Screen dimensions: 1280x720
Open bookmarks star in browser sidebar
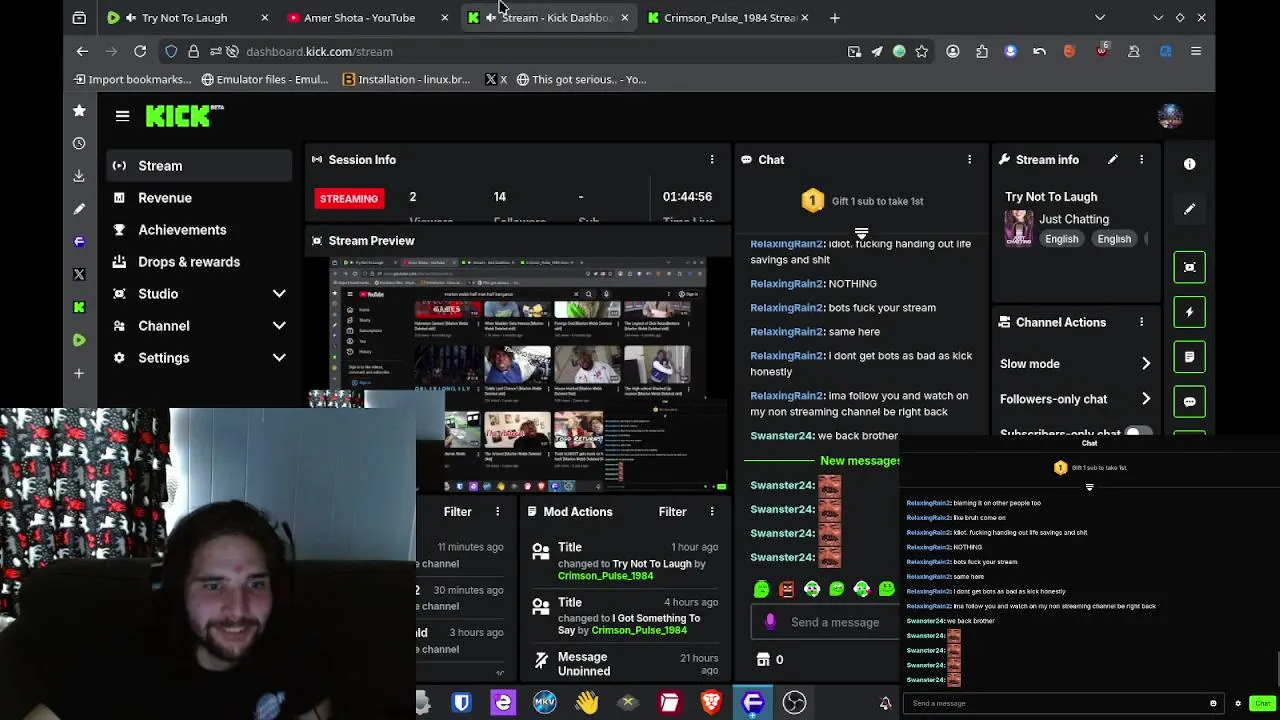79,111
